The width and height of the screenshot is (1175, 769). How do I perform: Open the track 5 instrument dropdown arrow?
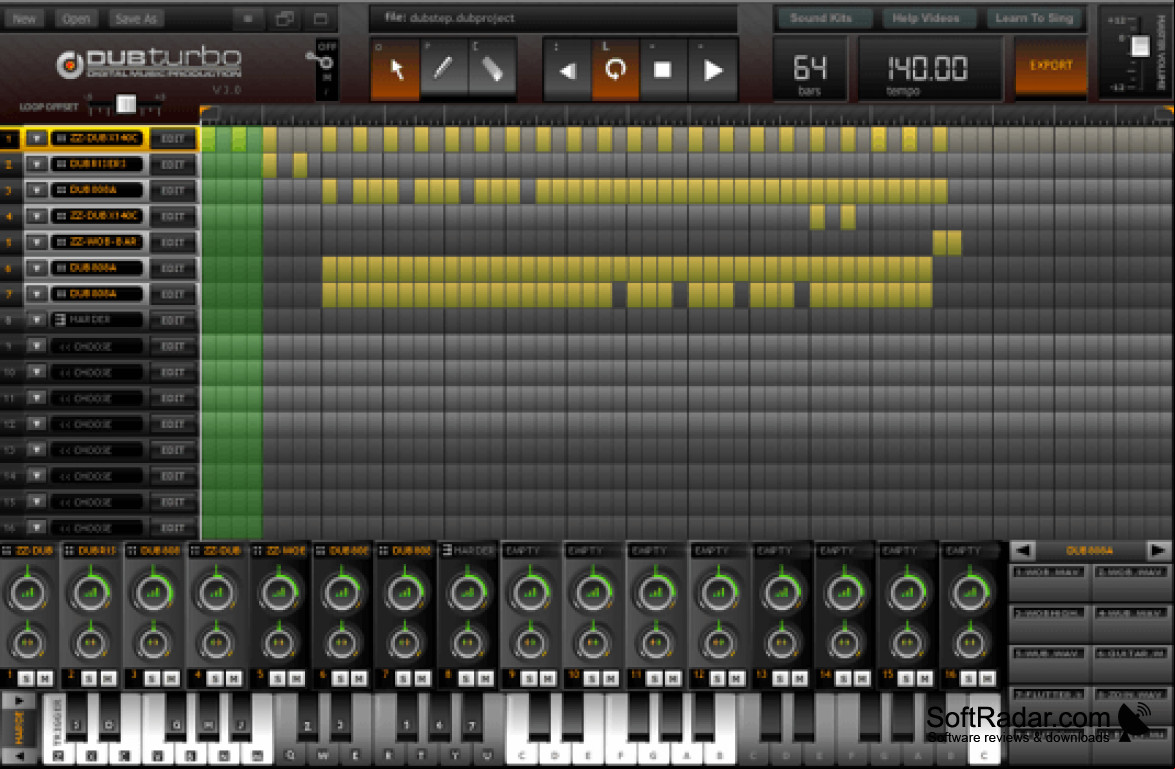[36, 242]
